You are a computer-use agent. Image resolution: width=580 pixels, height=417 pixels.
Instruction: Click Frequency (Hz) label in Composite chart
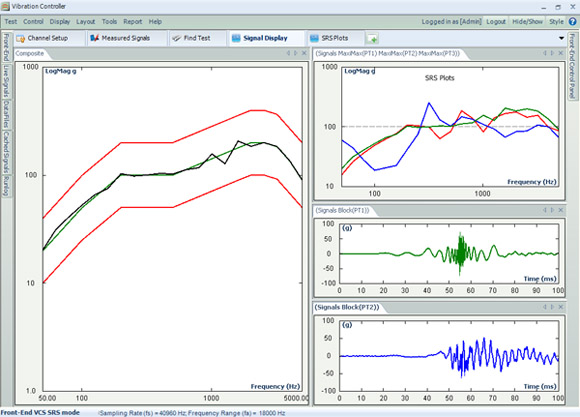tap(275, 386)
